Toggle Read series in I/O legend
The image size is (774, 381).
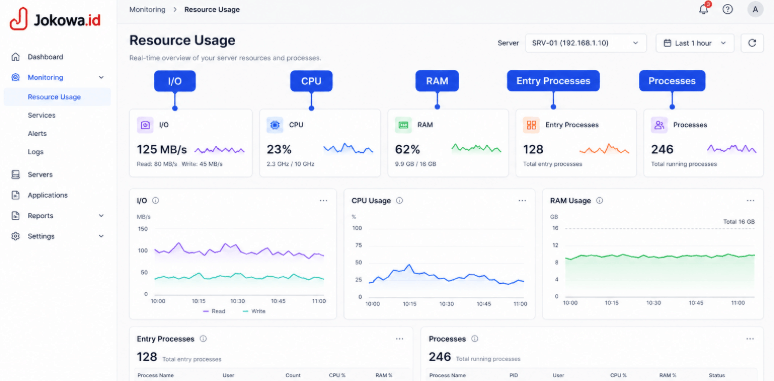pos(214,311)
